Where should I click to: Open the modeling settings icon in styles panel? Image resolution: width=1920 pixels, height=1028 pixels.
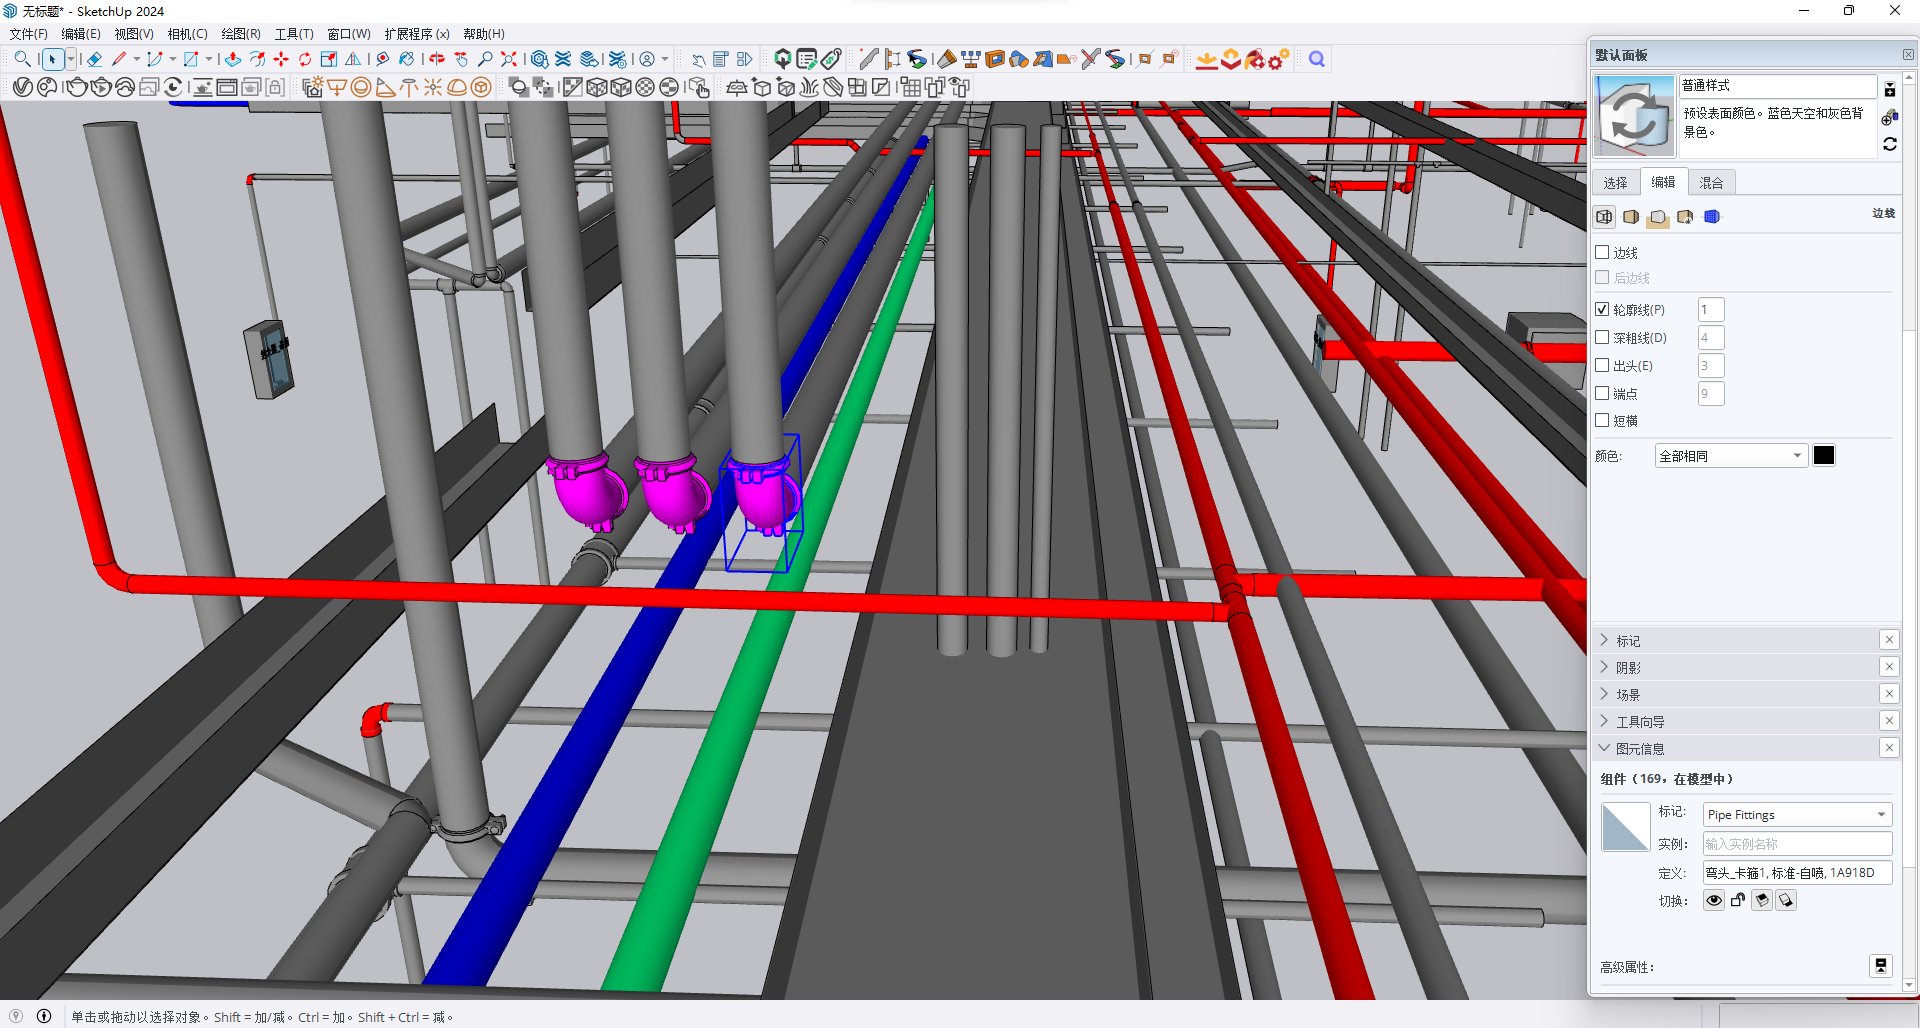point(1712,217)
